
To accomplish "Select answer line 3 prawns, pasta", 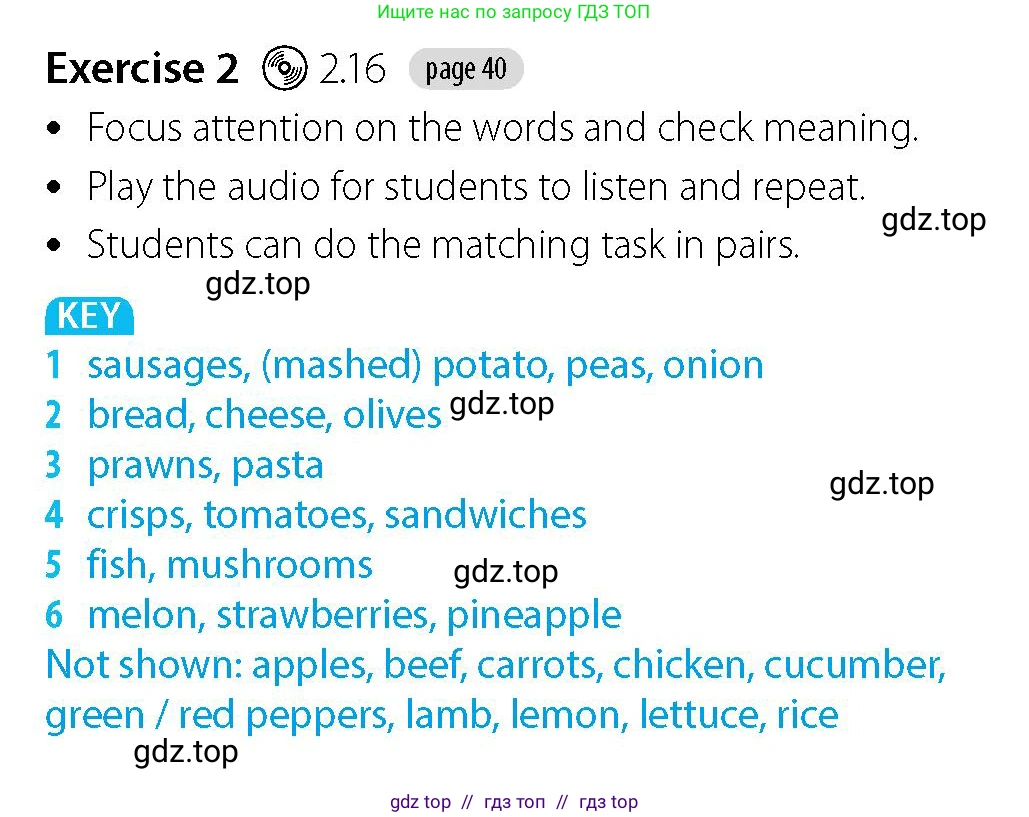I will pos(184,466).
